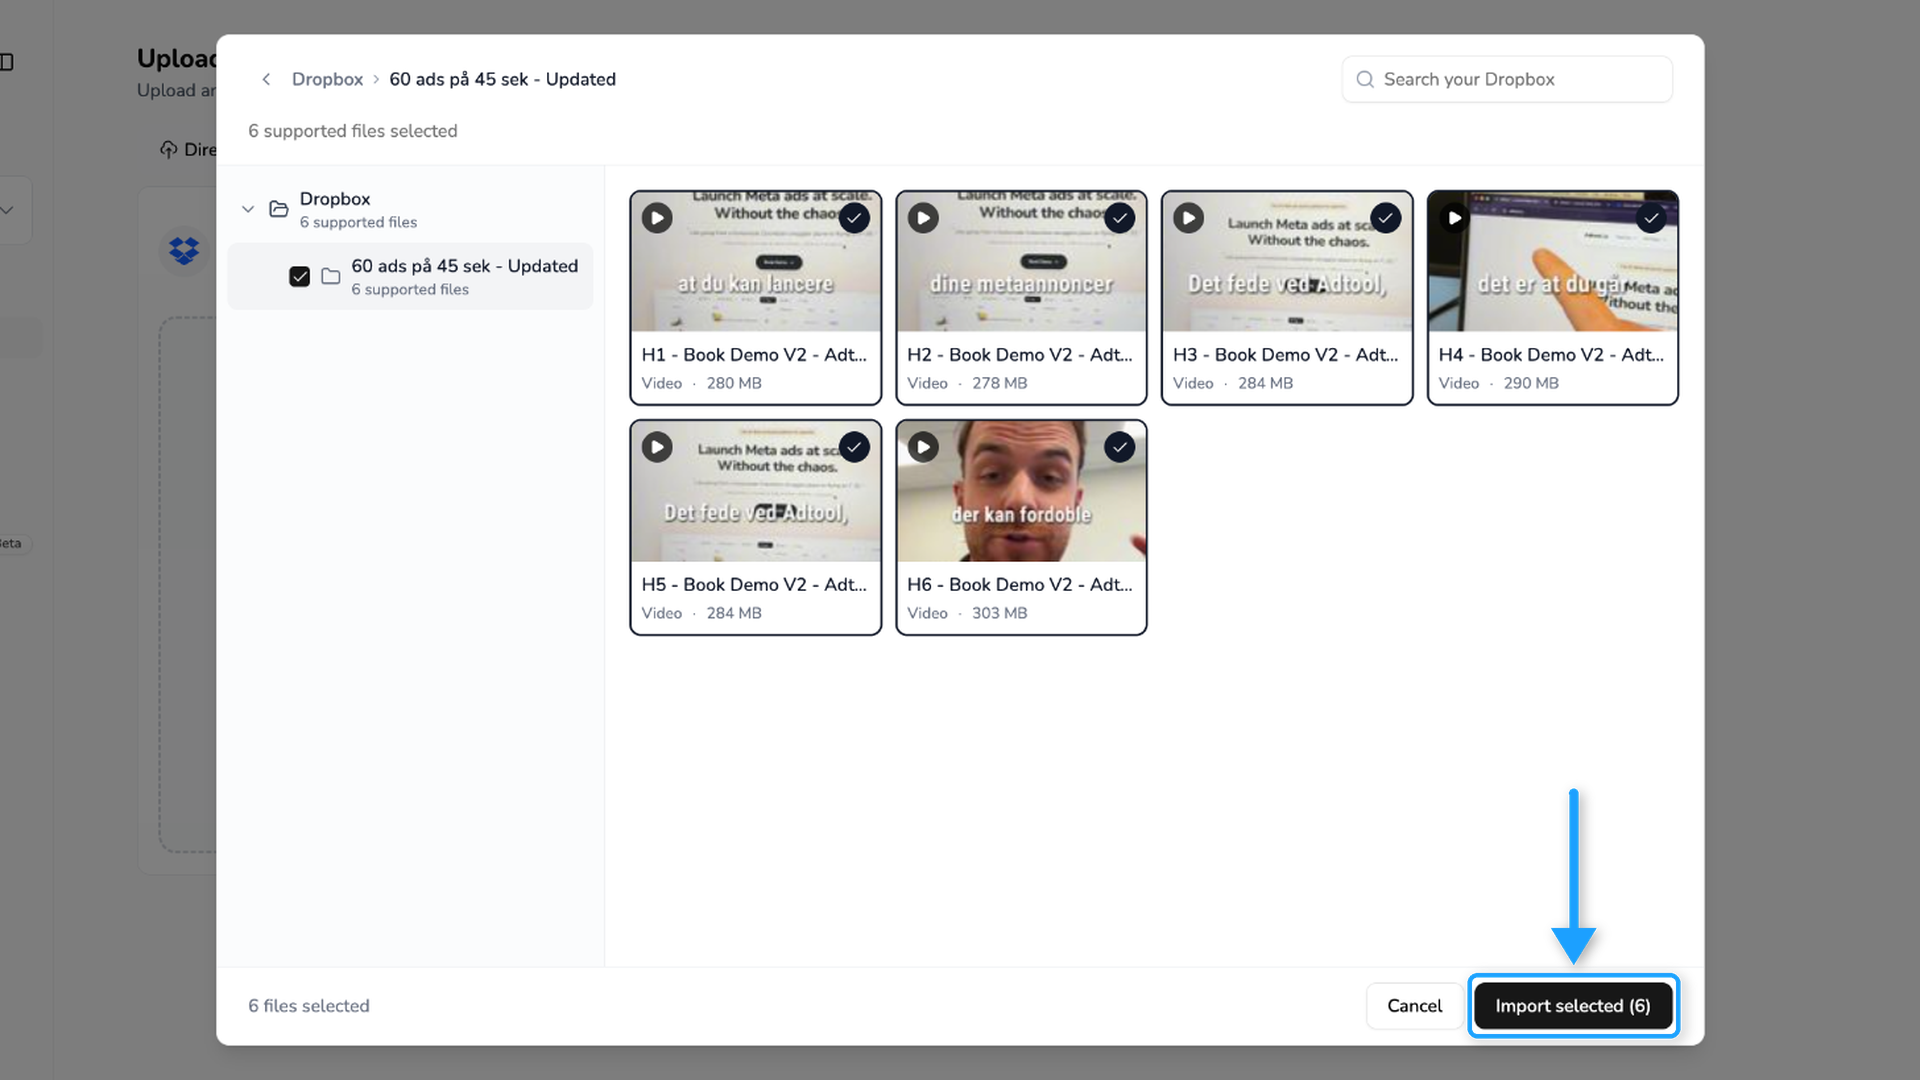The image size is (1920, 1080).
Task: Play the H6 - Book Demo V2 video preview
Action: tap(923, 447)
